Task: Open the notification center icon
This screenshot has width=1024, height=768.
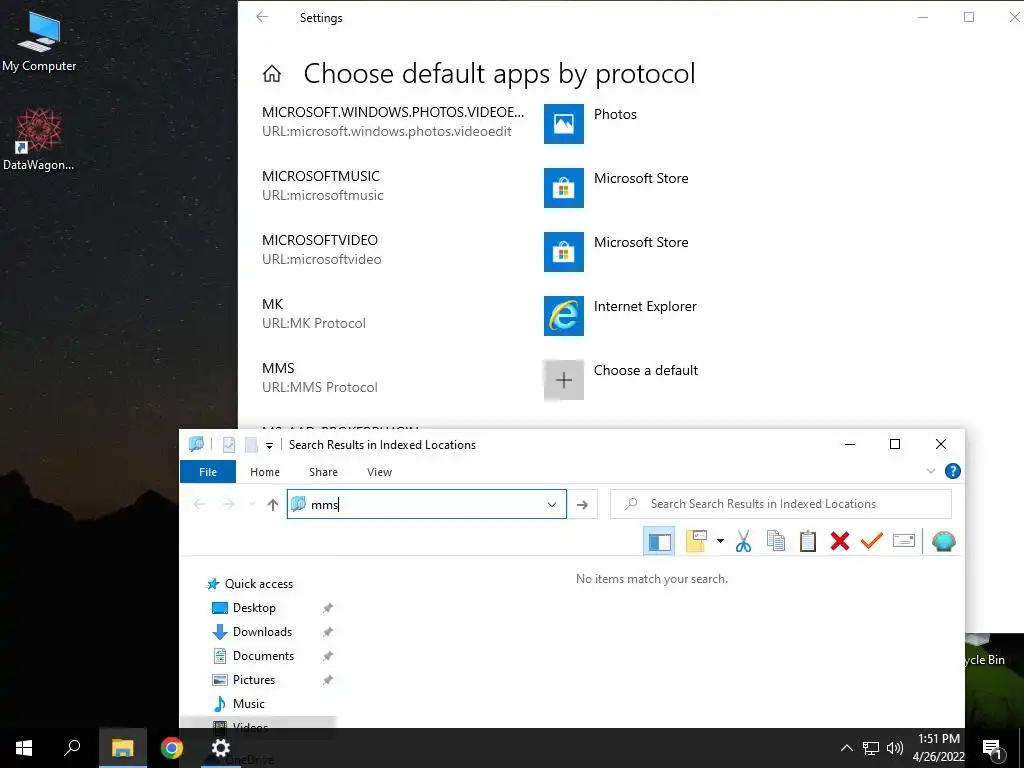Action: pos(993,748)
